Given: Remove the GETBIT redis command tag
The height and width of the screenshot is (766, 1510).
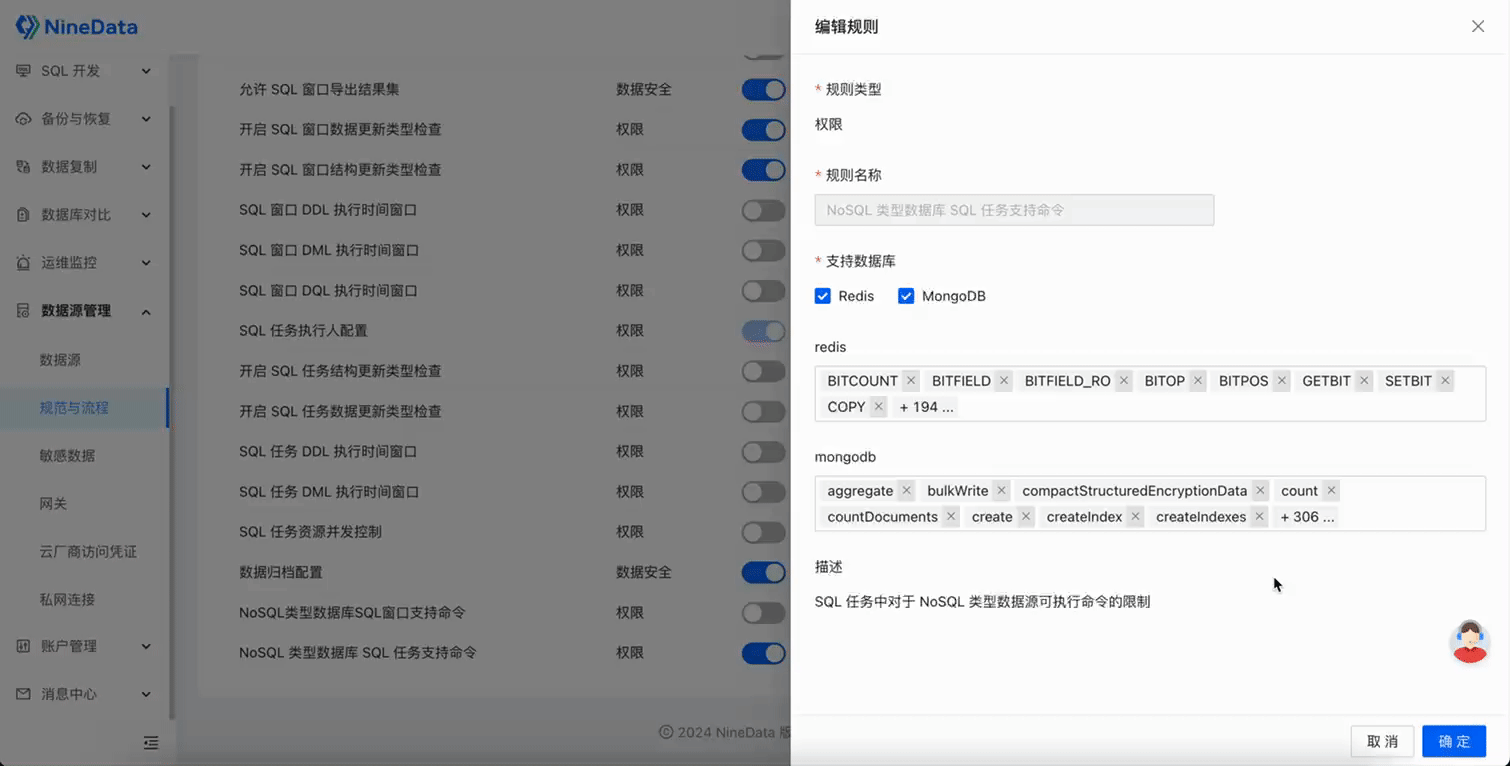Looking at the screenshot, I should (x=1363, y=381).
